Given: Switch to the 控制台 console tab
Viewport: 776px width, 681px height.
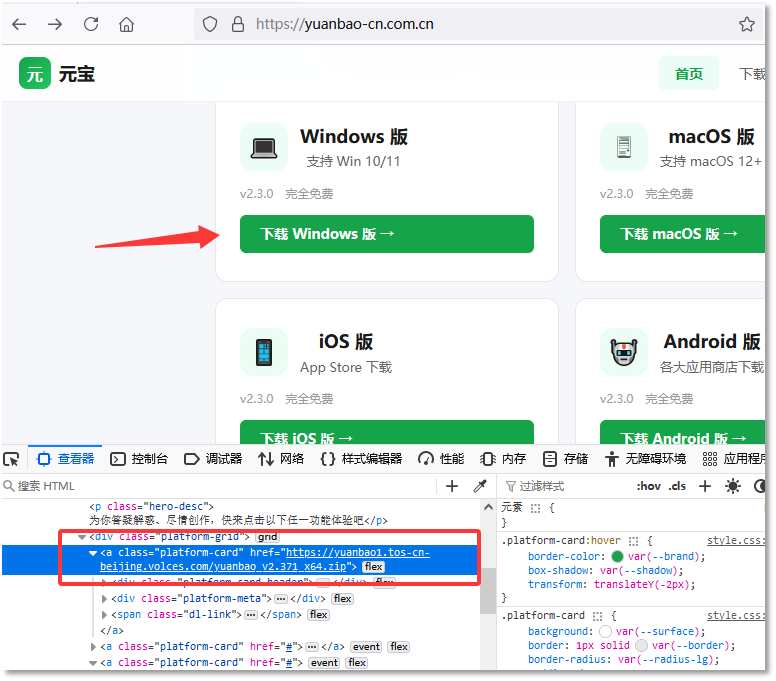Looking at the screenshot, I should (x=139, y=459).
